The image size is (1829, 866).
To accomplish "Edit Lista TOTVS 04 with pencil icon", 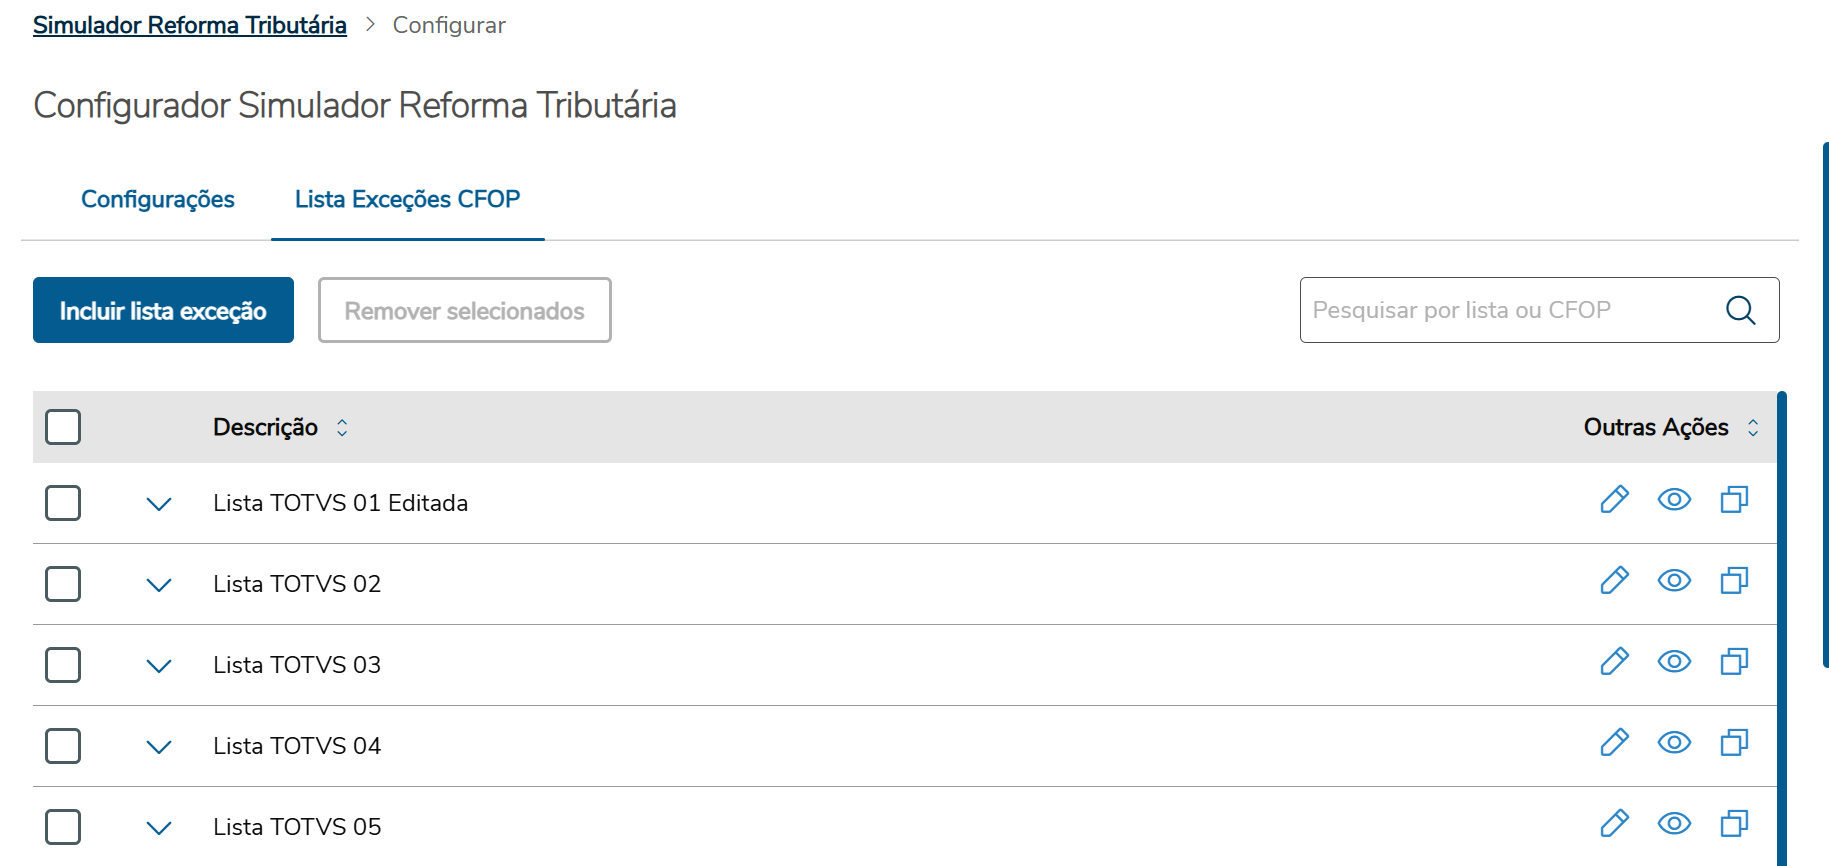I will tap(1614, 742).
